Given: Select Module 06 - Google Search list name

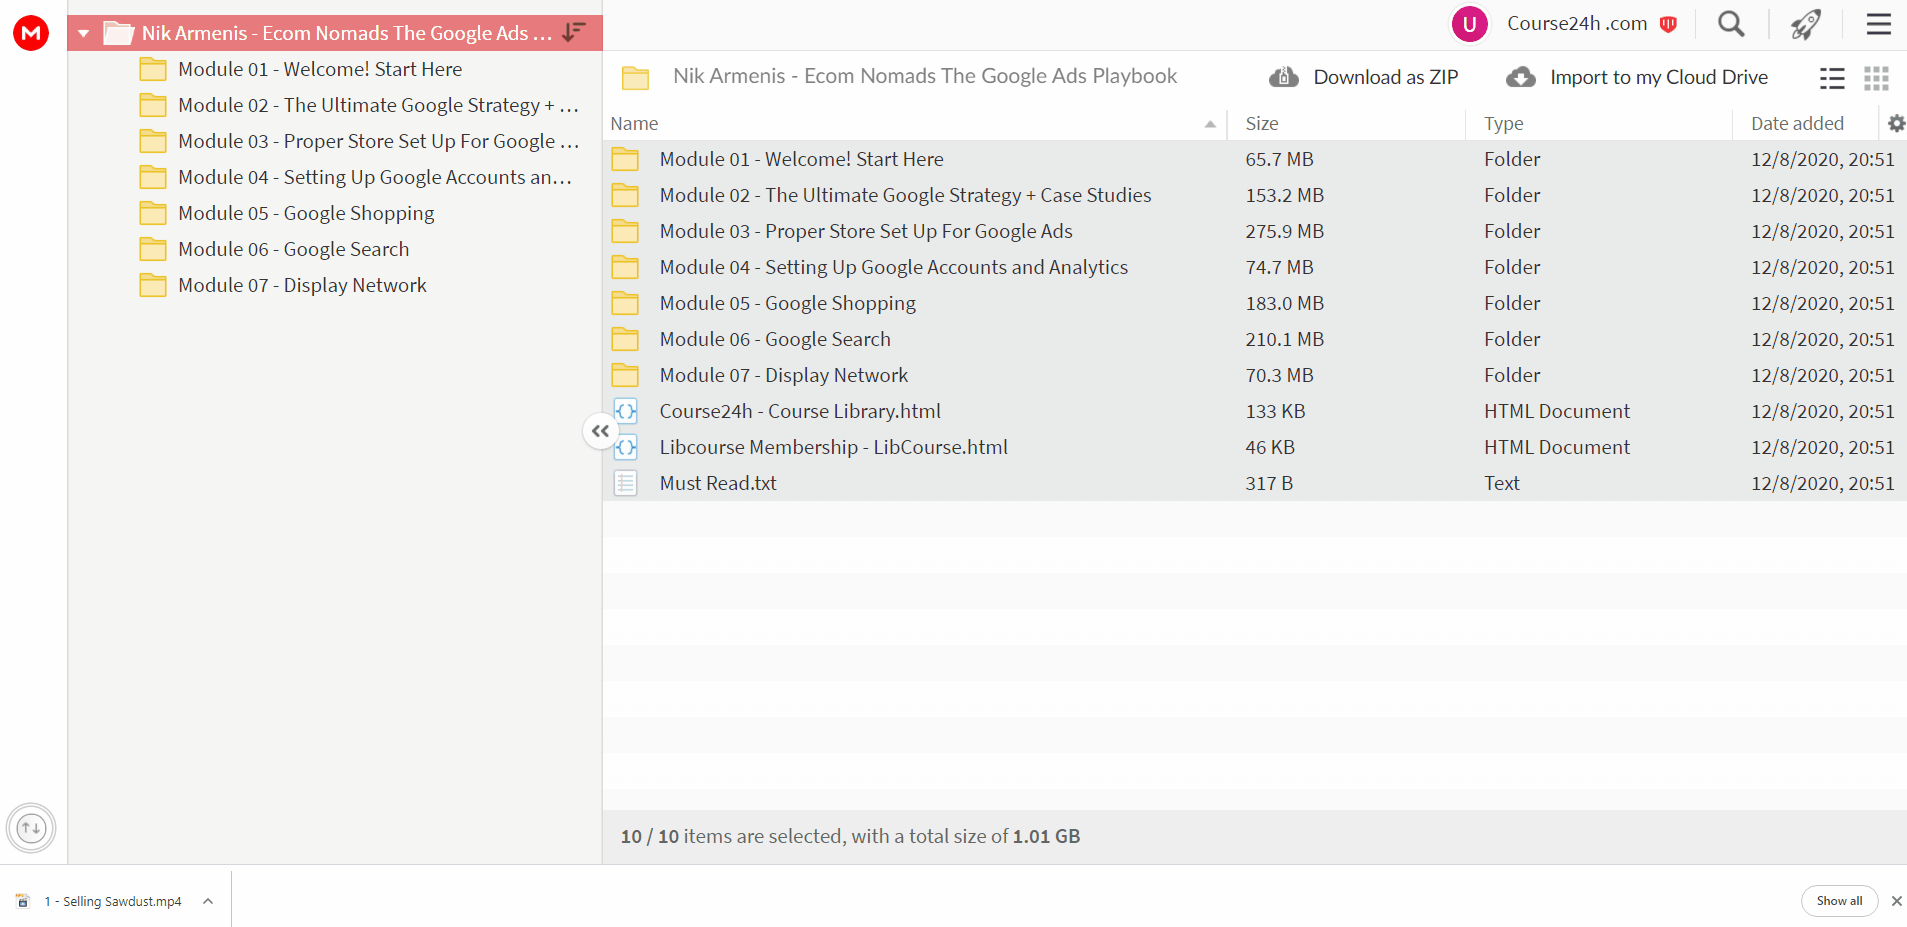Looking at the screenshot, I should point(775,339).
